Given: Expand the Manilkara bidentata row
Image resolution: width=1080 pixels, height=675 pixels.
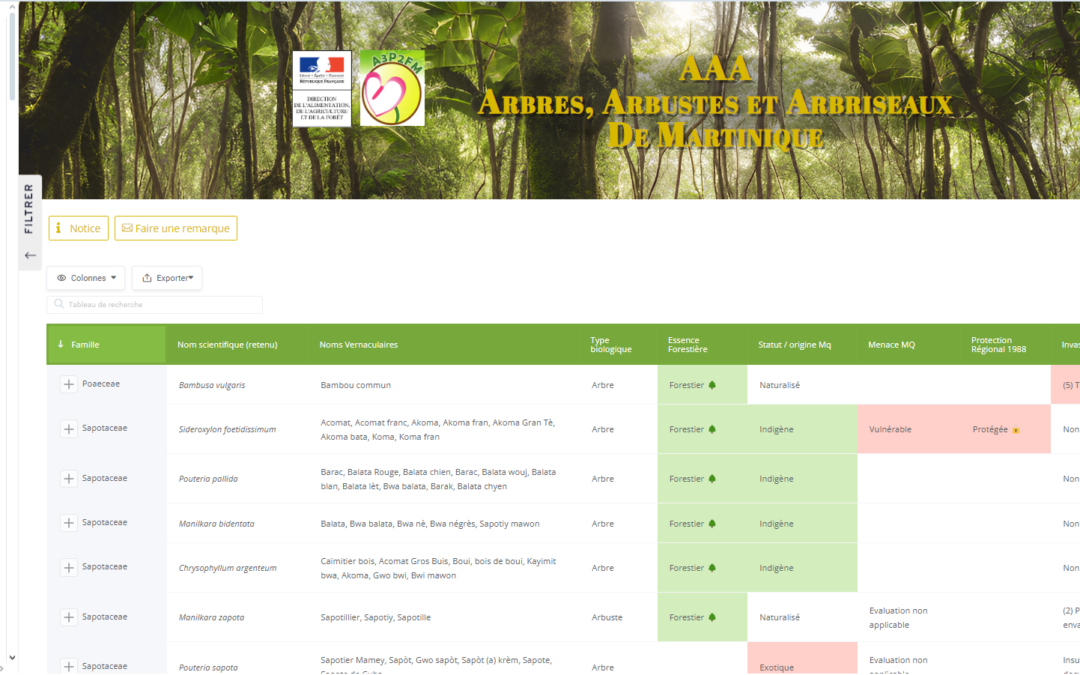Looking at the screenshot, I should point(68,523).
